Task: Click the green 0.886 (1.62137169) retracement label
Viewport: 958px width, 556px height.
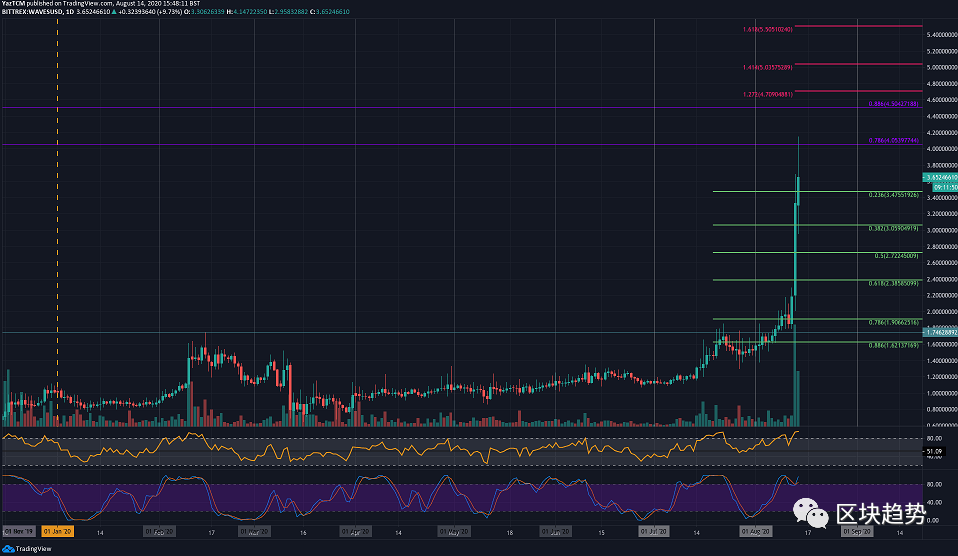Action: tap(893, 345)
